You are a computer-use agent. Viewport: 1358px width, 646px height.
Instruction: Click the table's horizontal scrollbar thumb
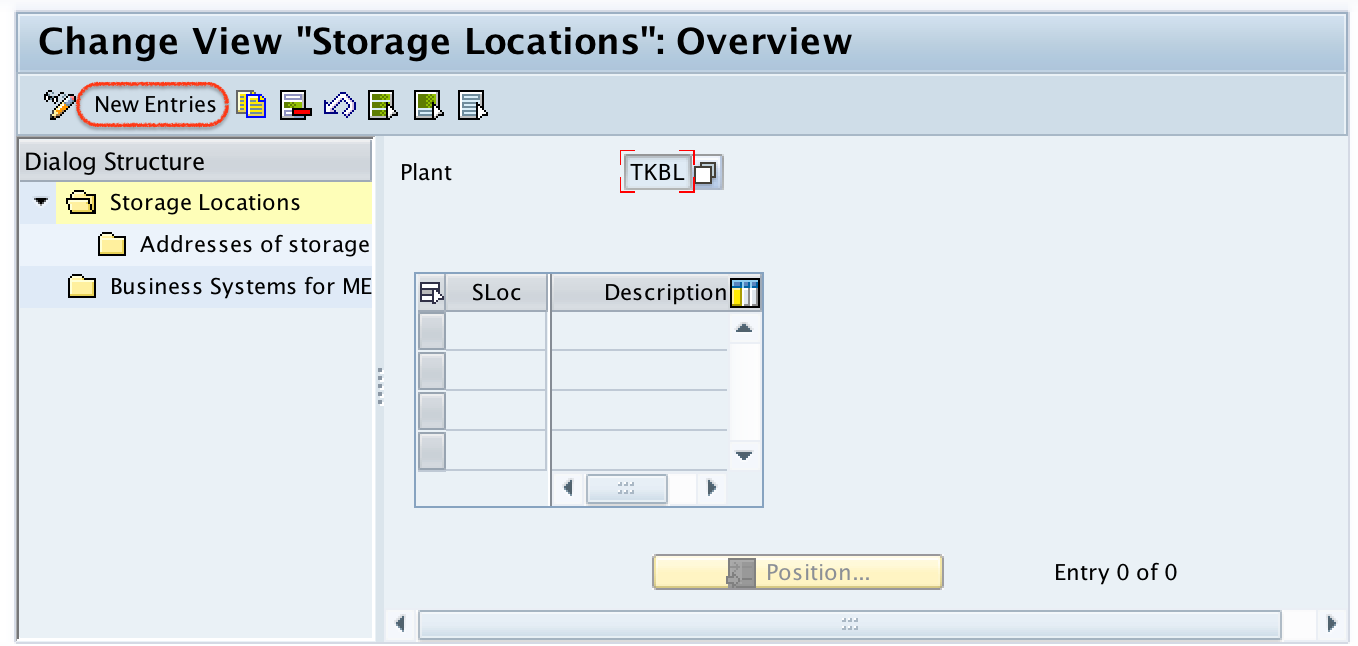(627, 488)
